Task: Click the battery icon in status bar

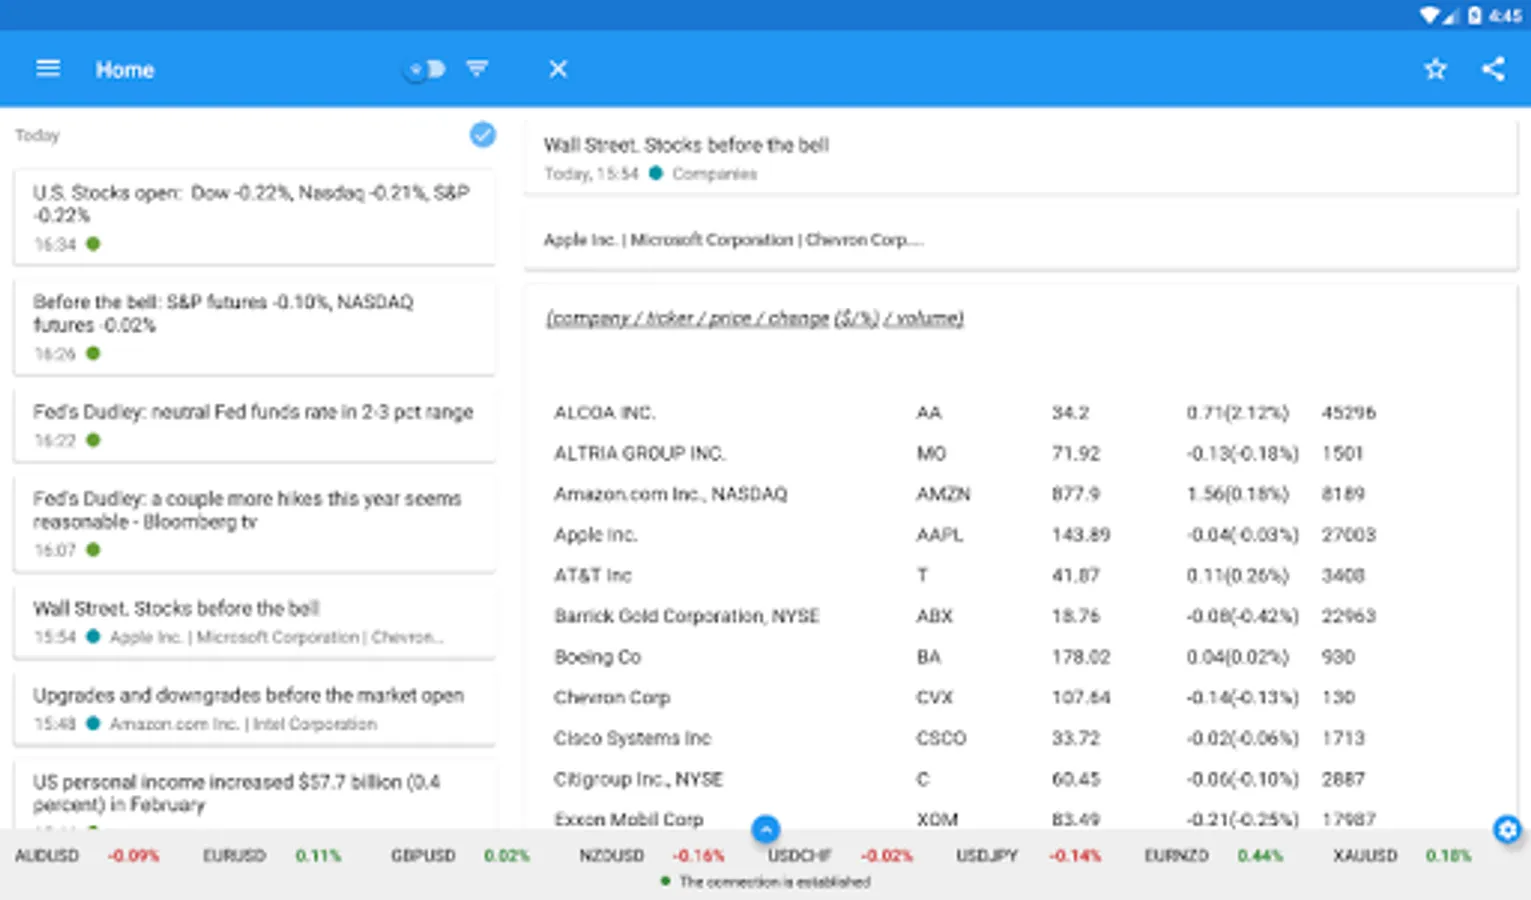Action: coord(1474,15)
